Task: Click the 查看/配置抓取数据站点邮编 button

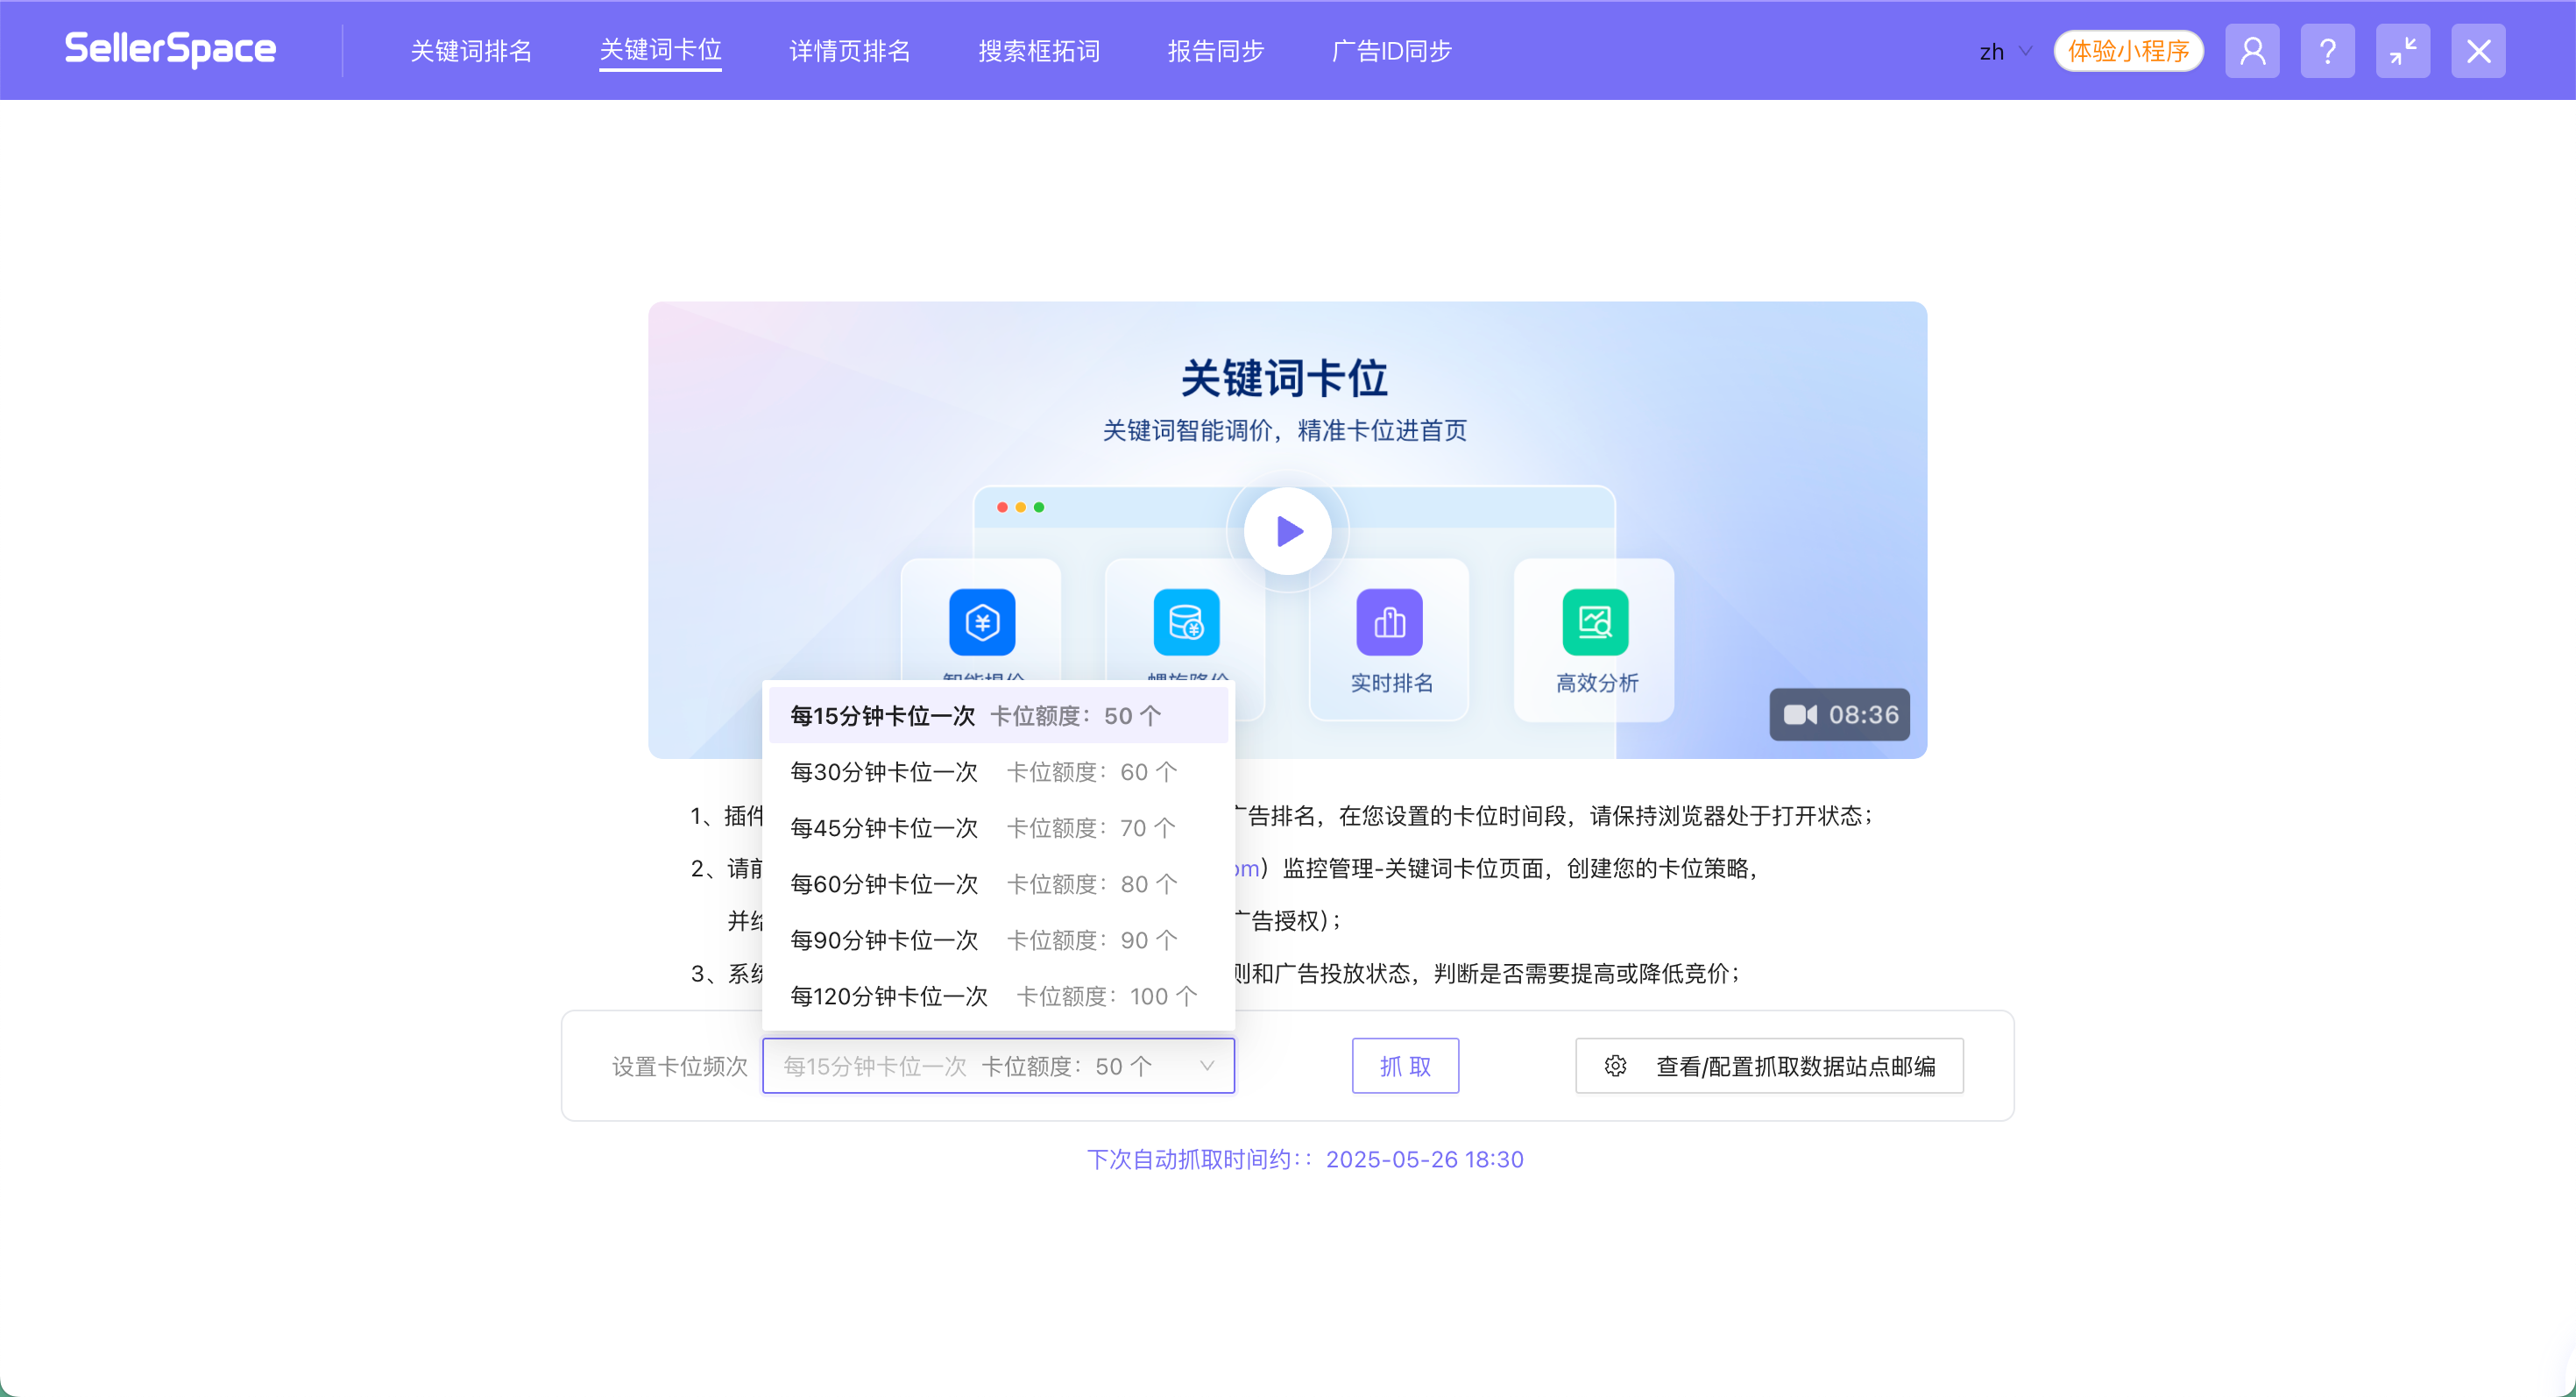Action: (1770, 1066)
